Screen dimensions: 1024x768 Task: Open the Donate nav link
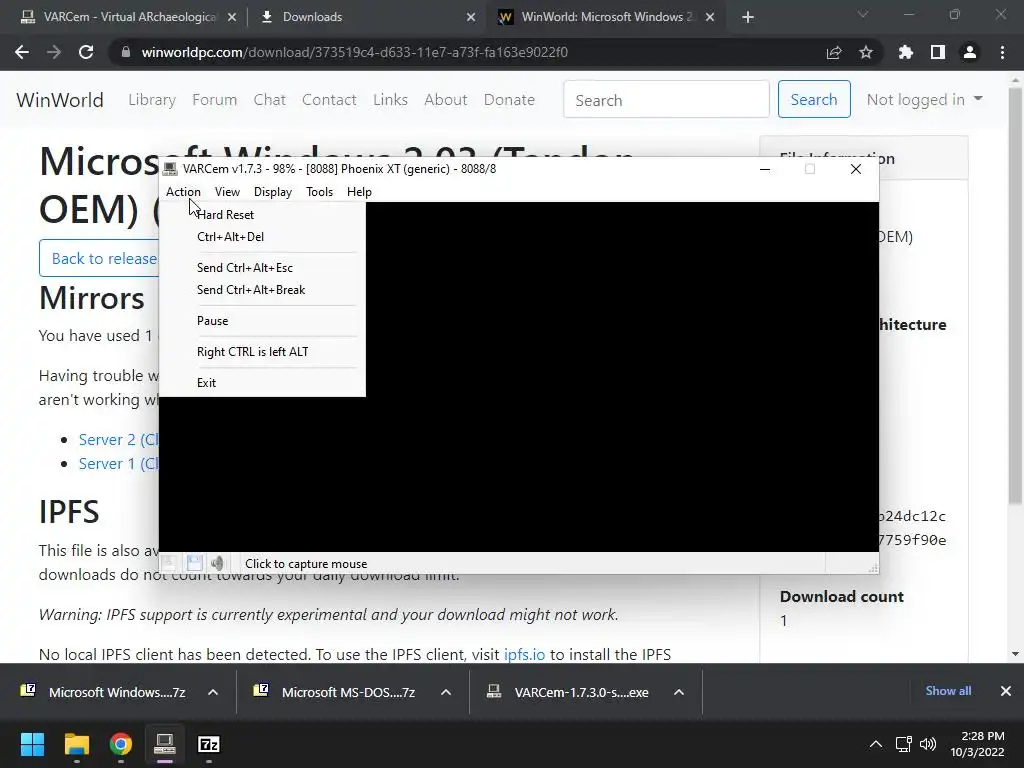(x=509, y=100)
